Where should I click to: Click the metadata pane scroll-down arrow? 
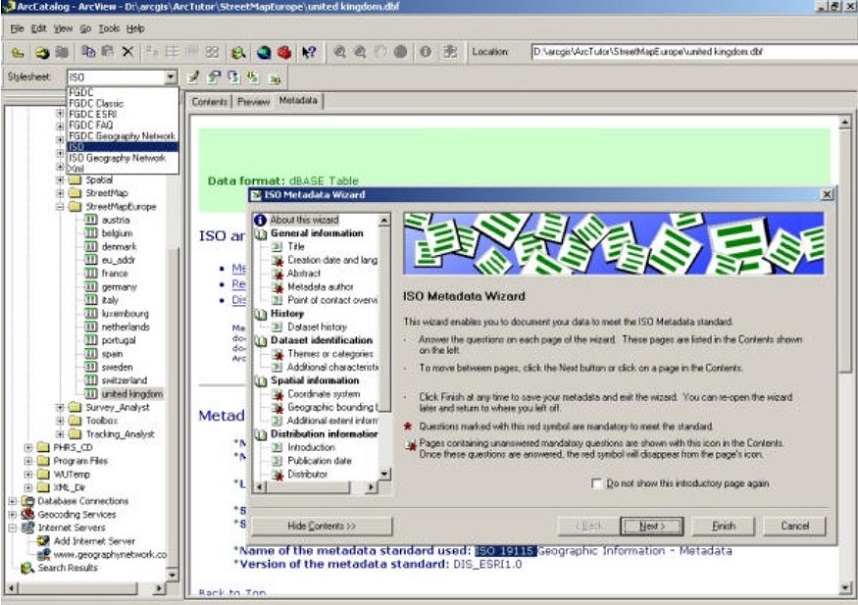point(845,588)
